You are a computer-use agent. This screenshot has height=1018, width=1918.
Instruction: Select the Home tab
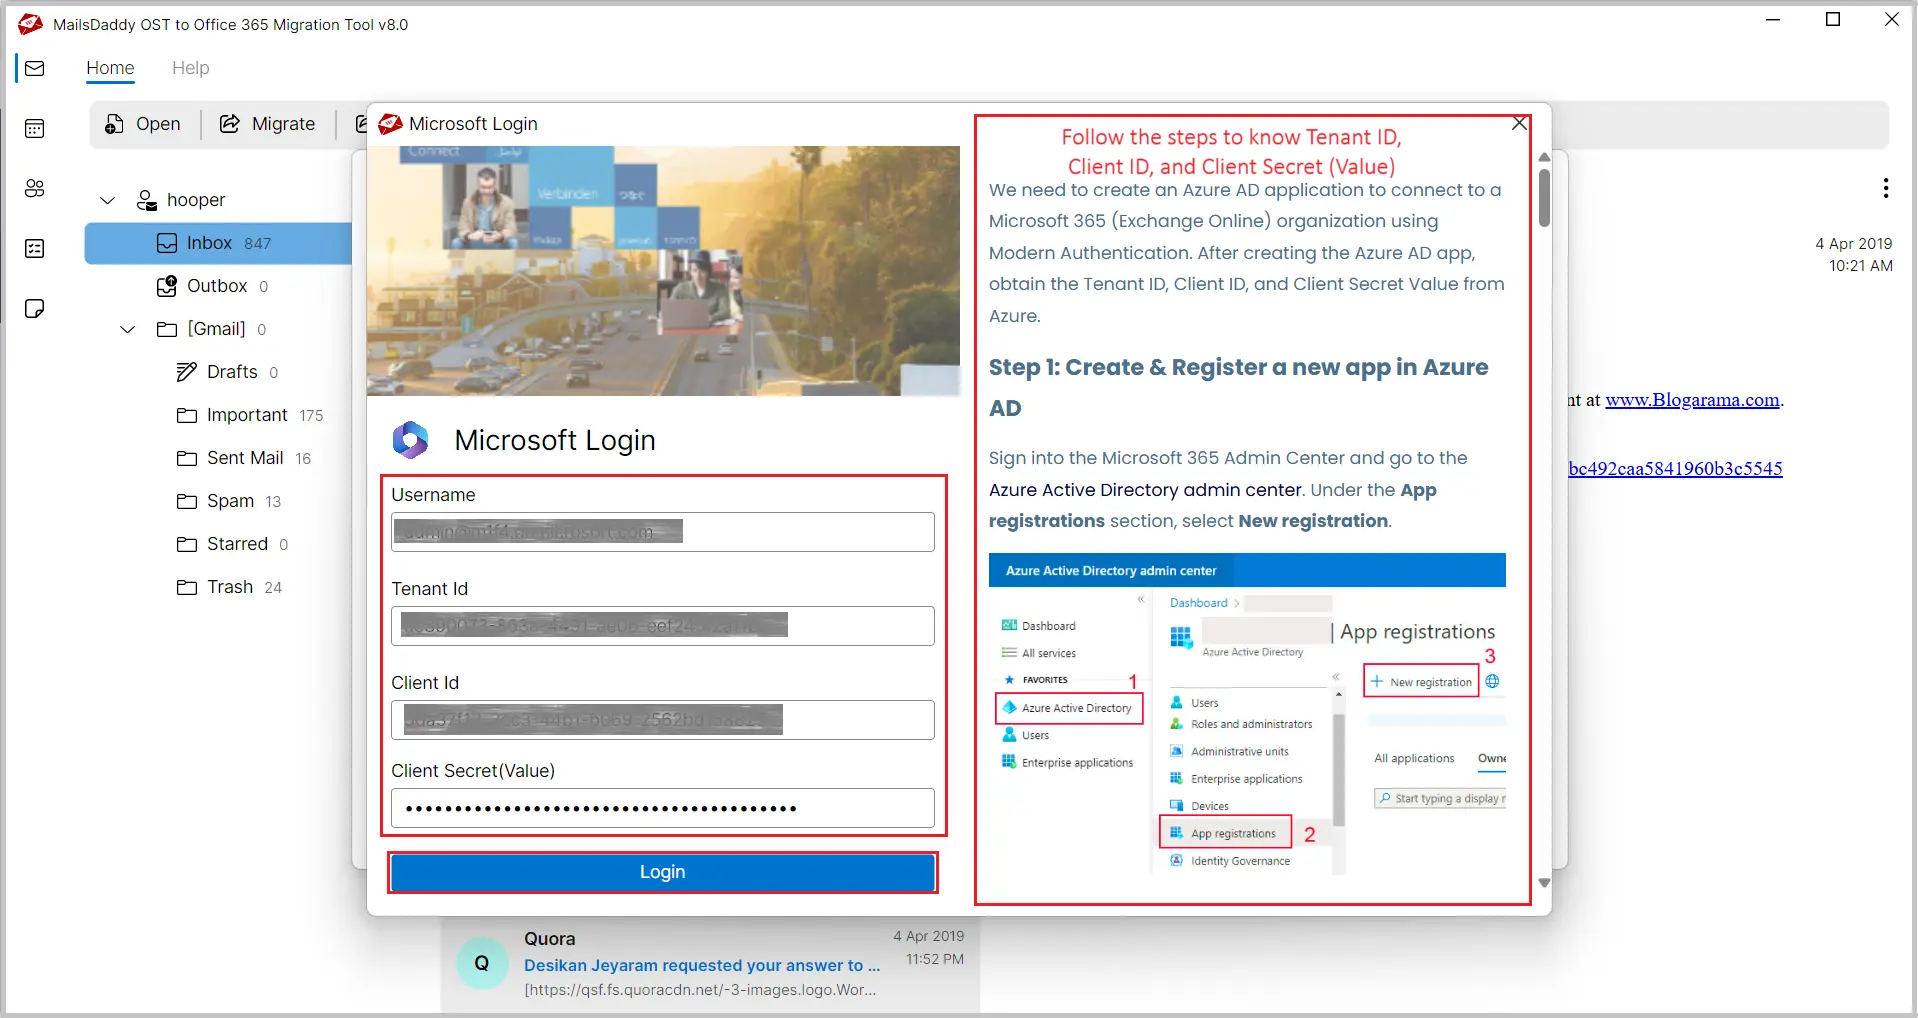(x=110, y=68)
